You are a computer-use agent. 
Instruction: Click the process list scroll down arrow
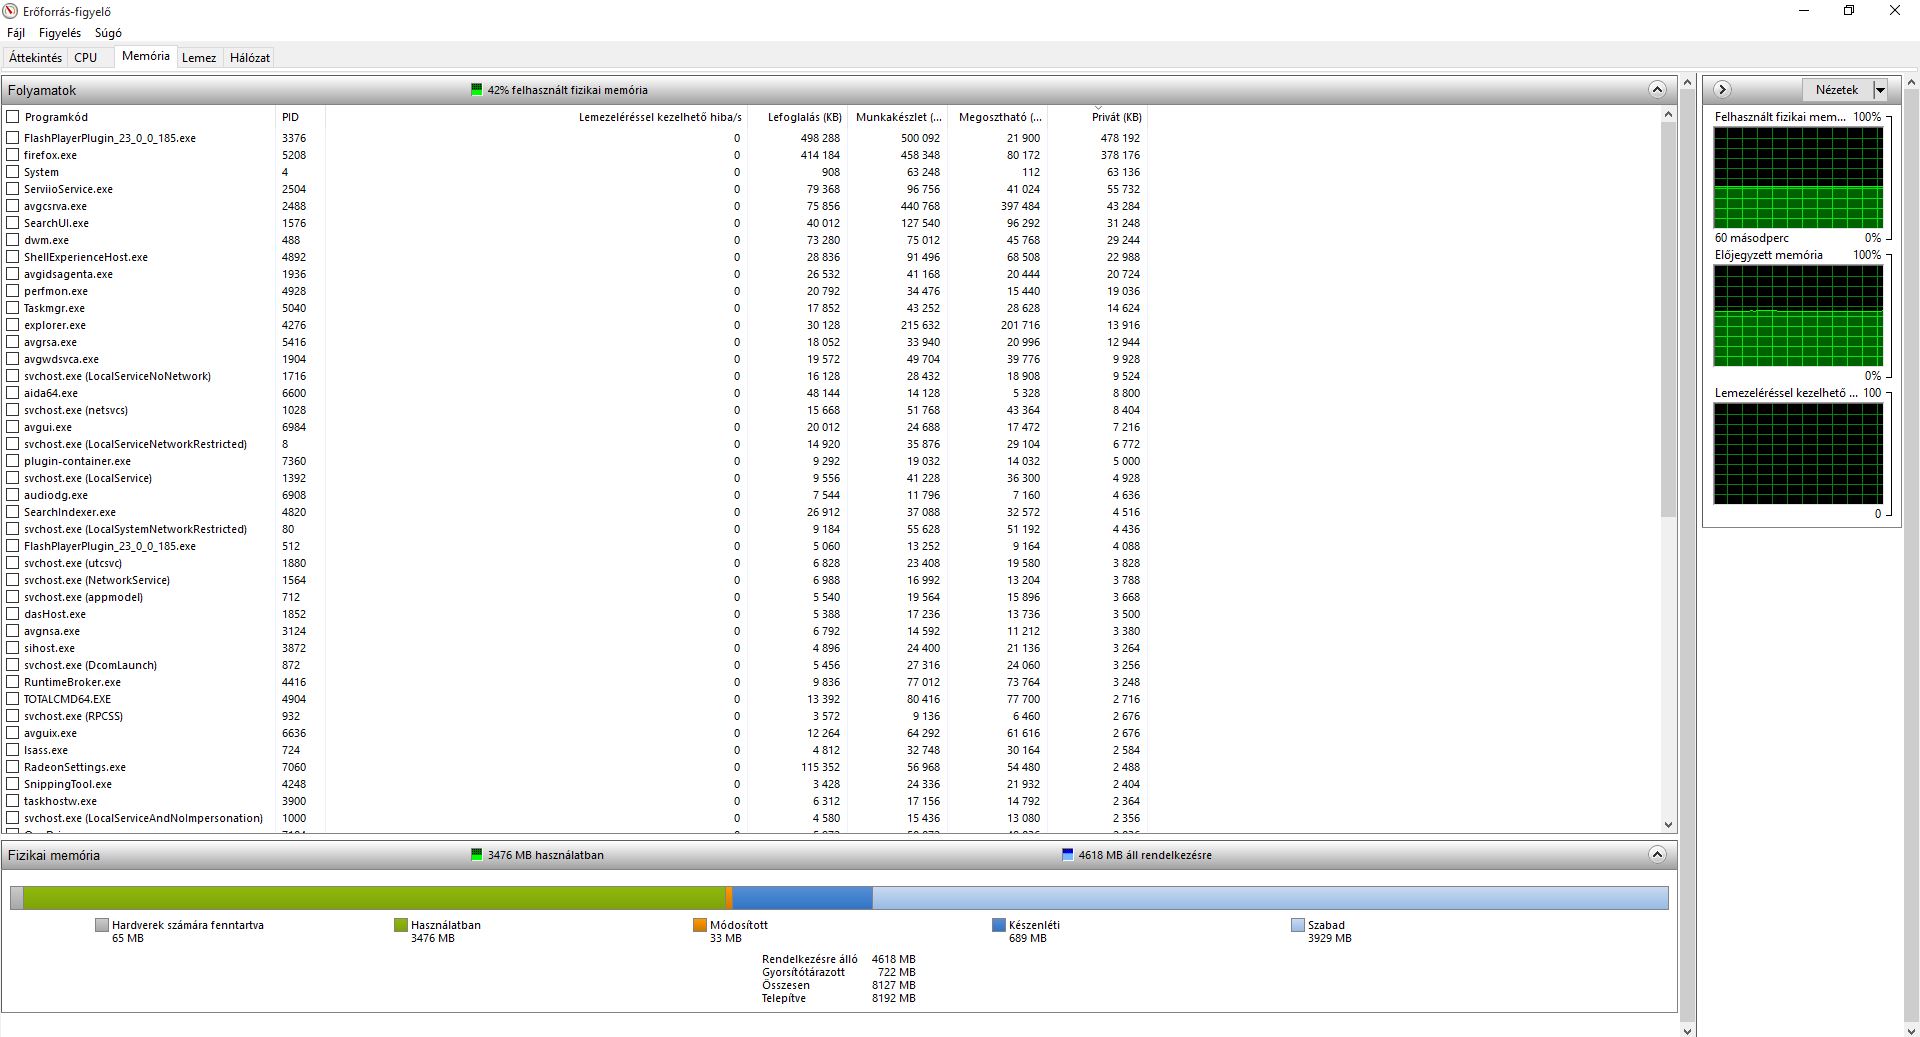pos(1668,825)
